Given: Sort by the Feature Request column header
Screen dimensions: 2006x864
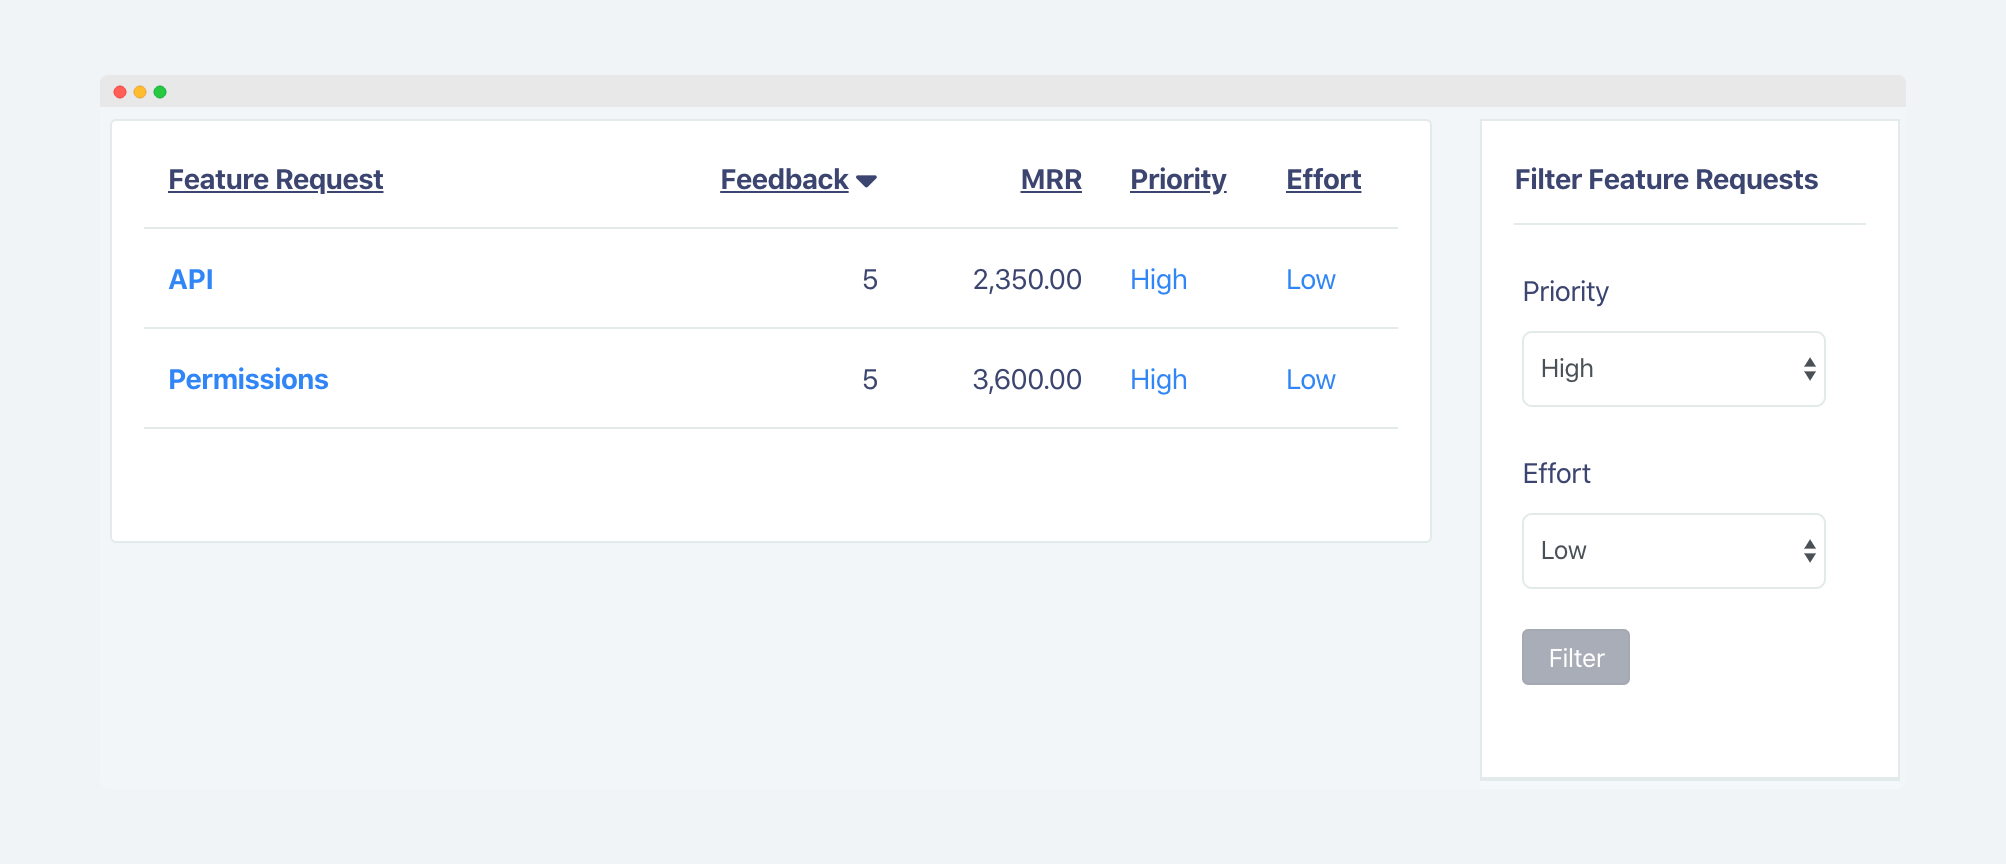Looking at the screenshot, I should 276,180.
